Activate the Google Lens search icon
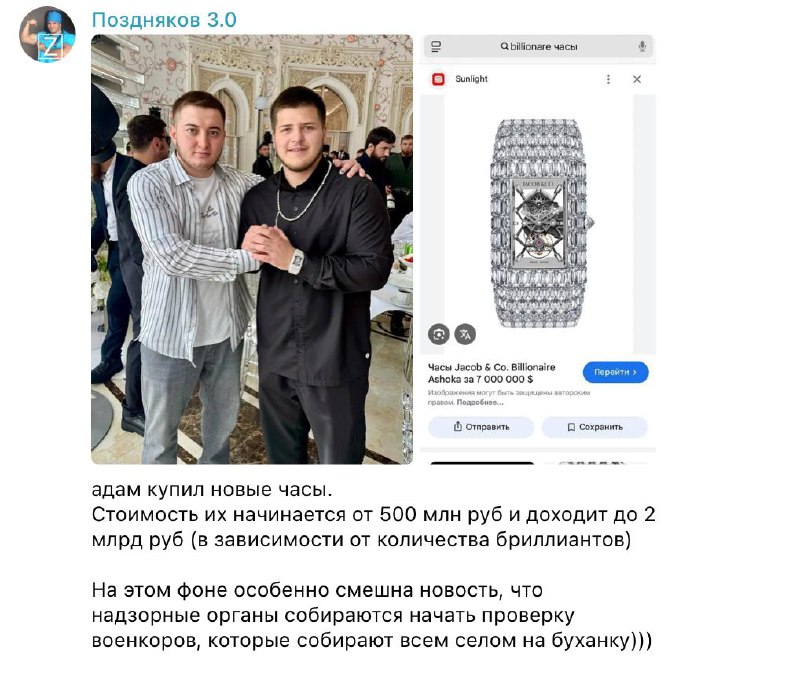Image resolution: width=800 pixels, height=676 pixels. click(x=439, y=335)
